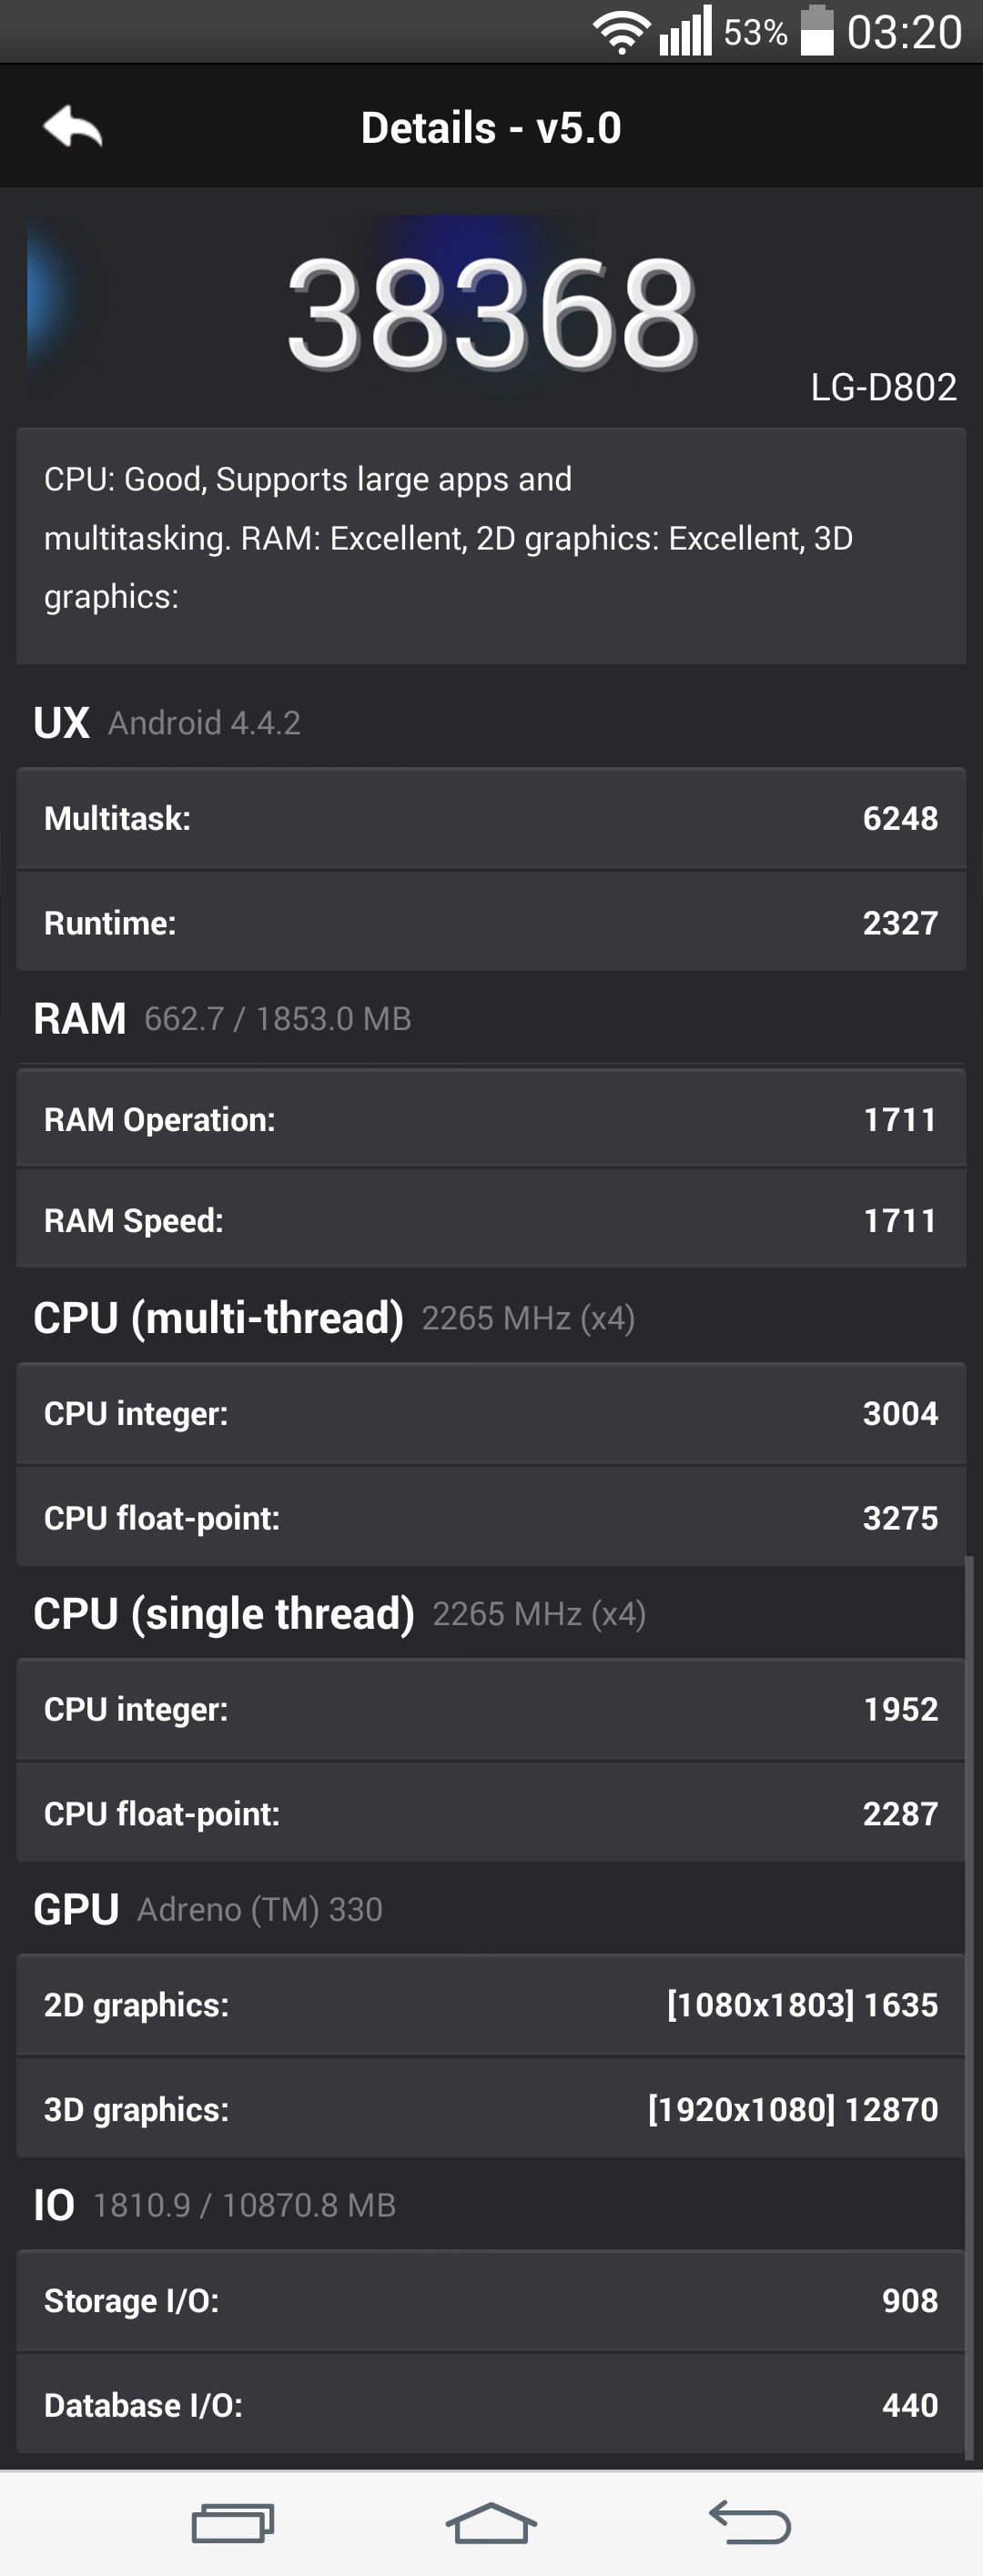Screen dimensions: 983x2576
Task: Click the vertical scrollbar on right edge
Action: 969,2006
